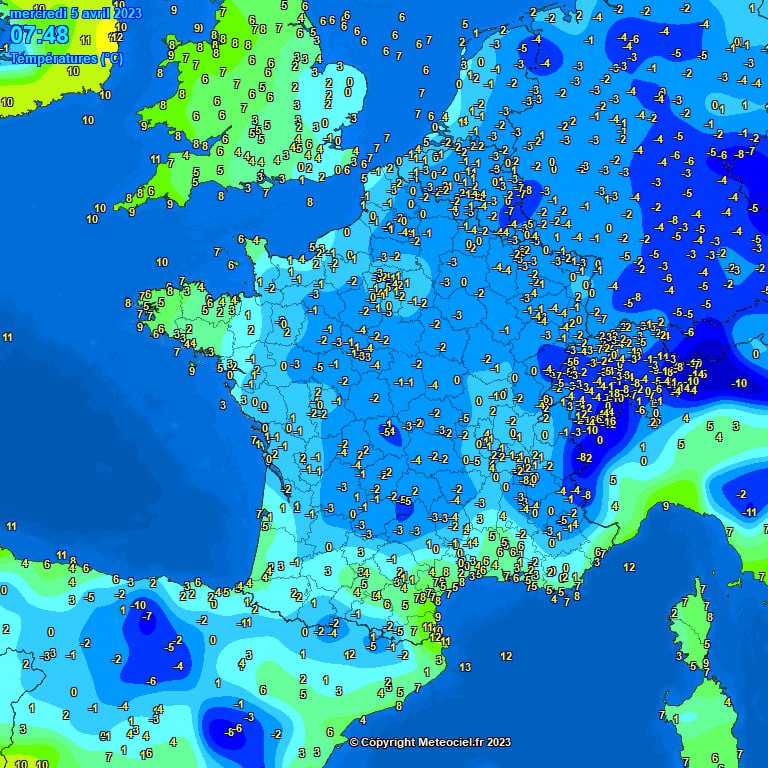Click the date text 'mercredi 5 avril 2023'

click(75, 13)
